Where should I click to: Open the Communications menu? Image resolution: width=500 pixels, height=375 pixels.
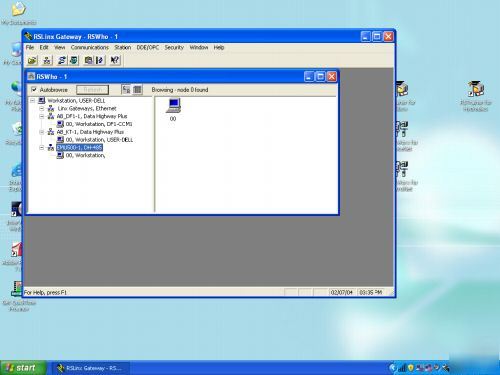click(x=90, y=47)
